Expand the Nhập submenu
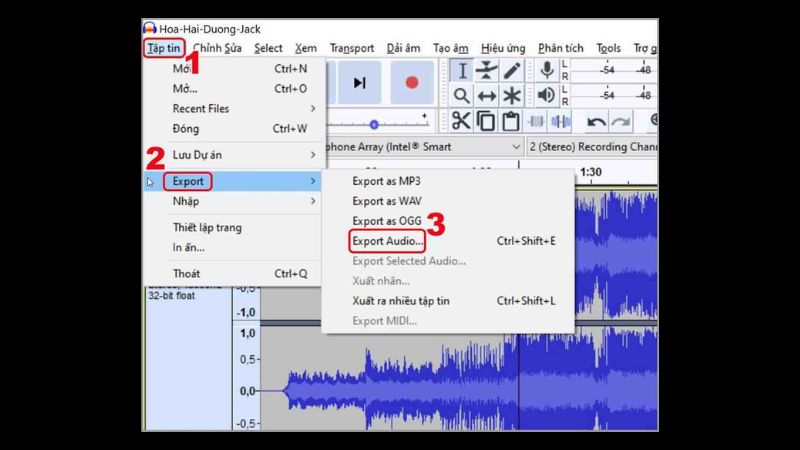The width and height of the screenshot is (800, 450). [235, 201]
